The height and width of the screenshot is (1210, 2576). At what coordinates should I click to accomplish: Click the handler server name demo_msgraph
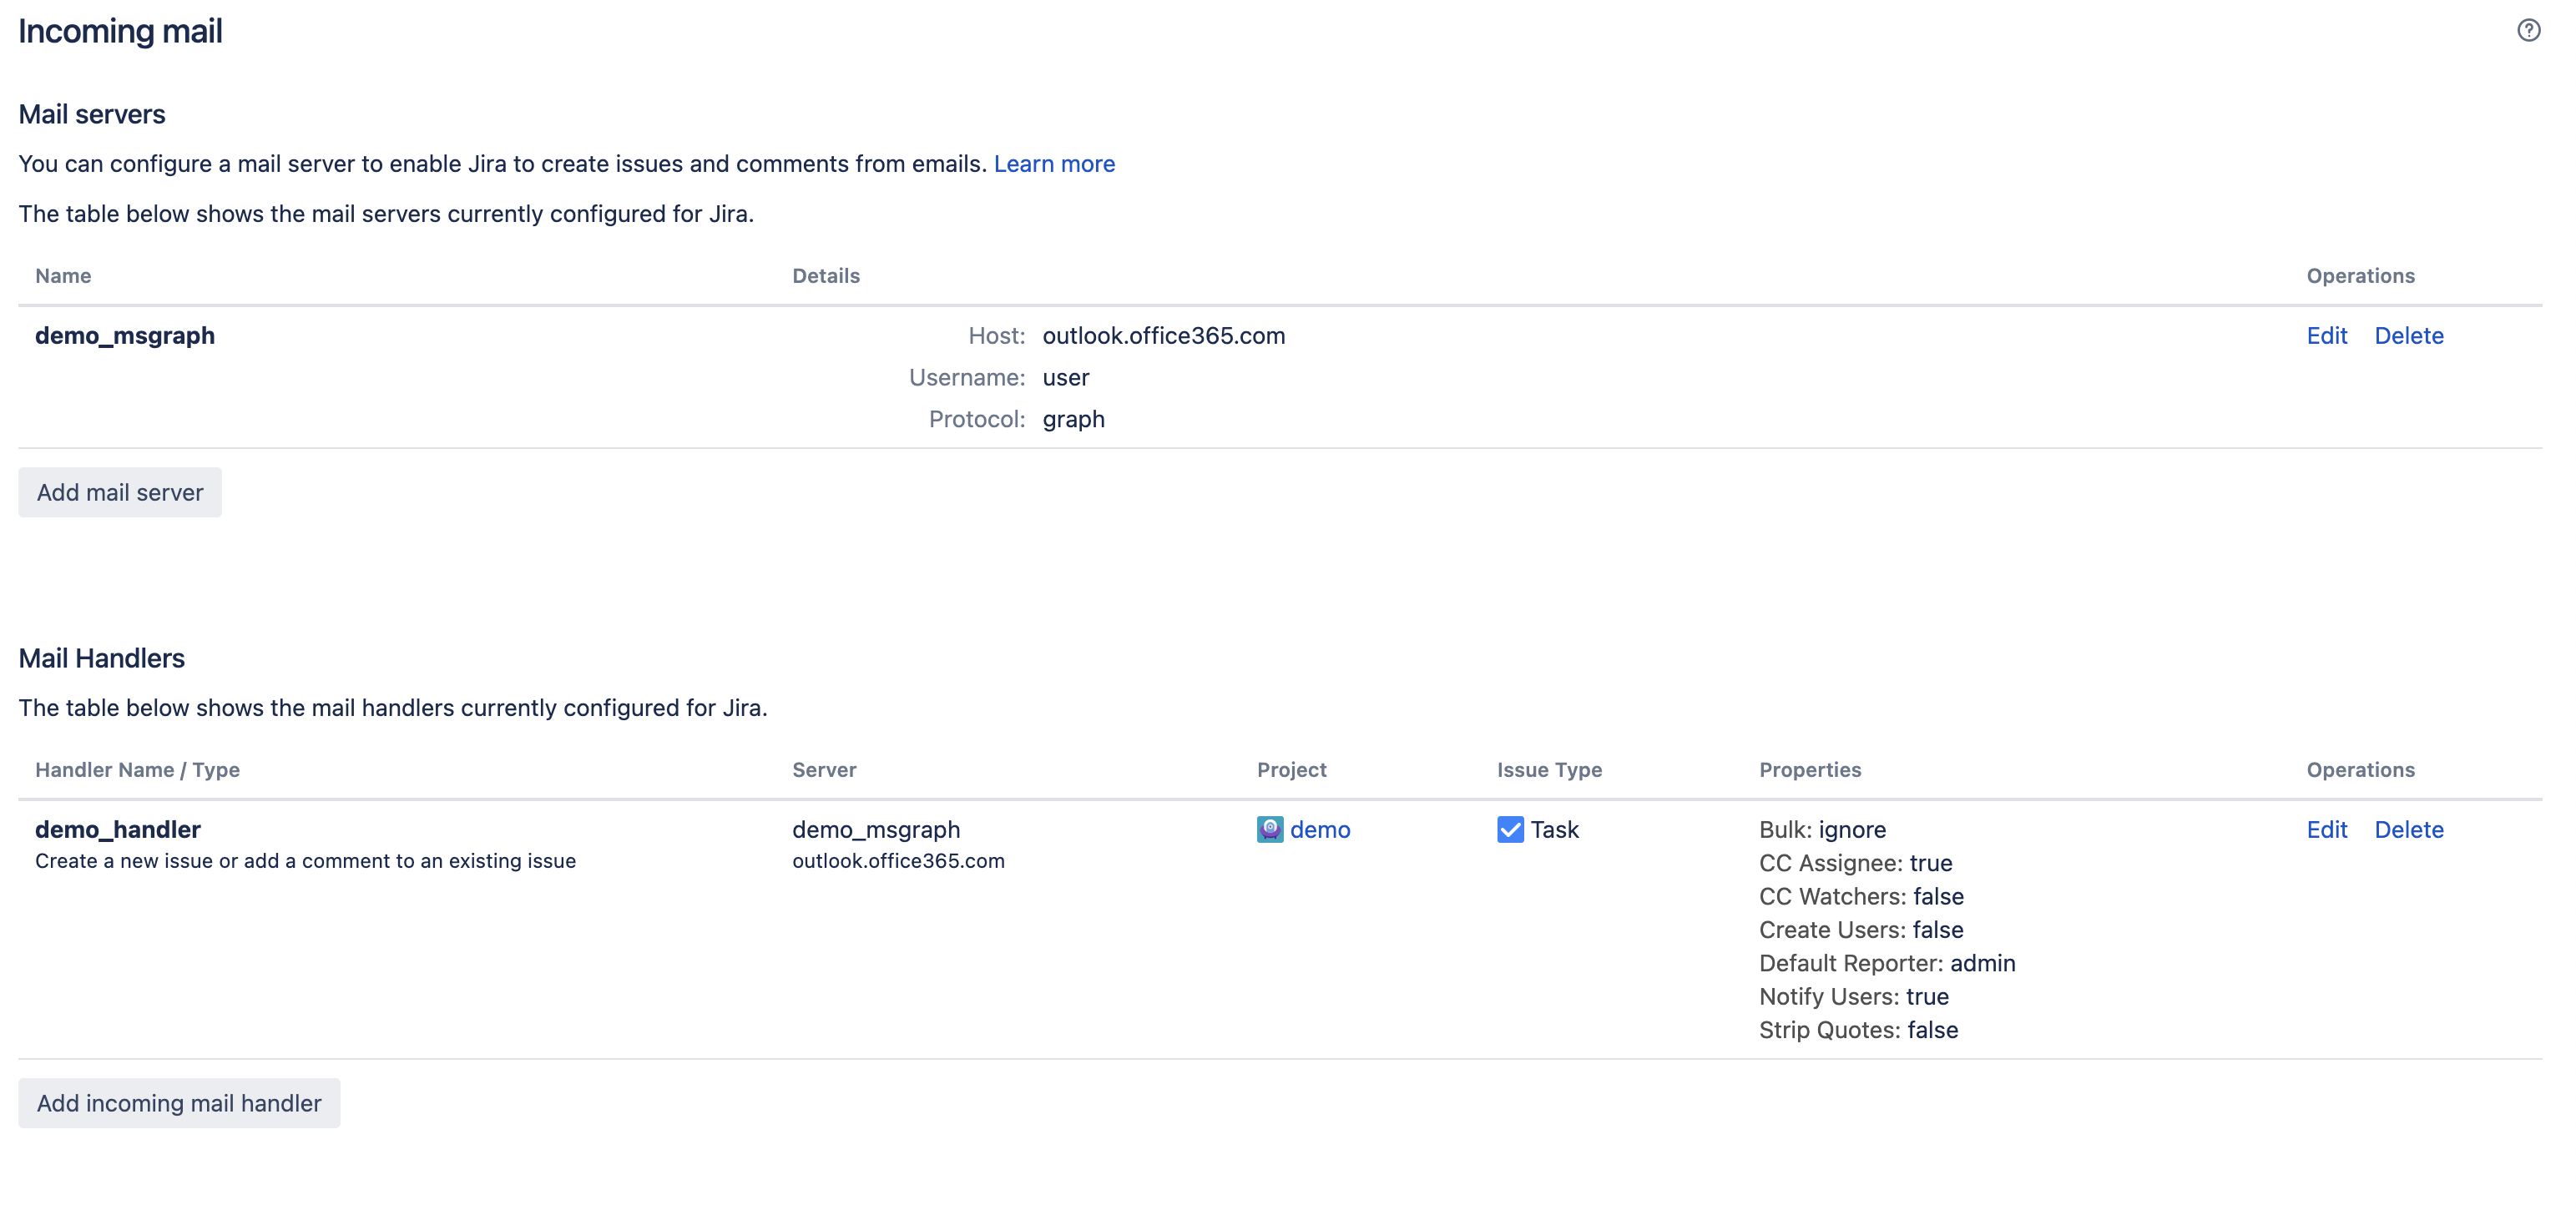(876, 829)
